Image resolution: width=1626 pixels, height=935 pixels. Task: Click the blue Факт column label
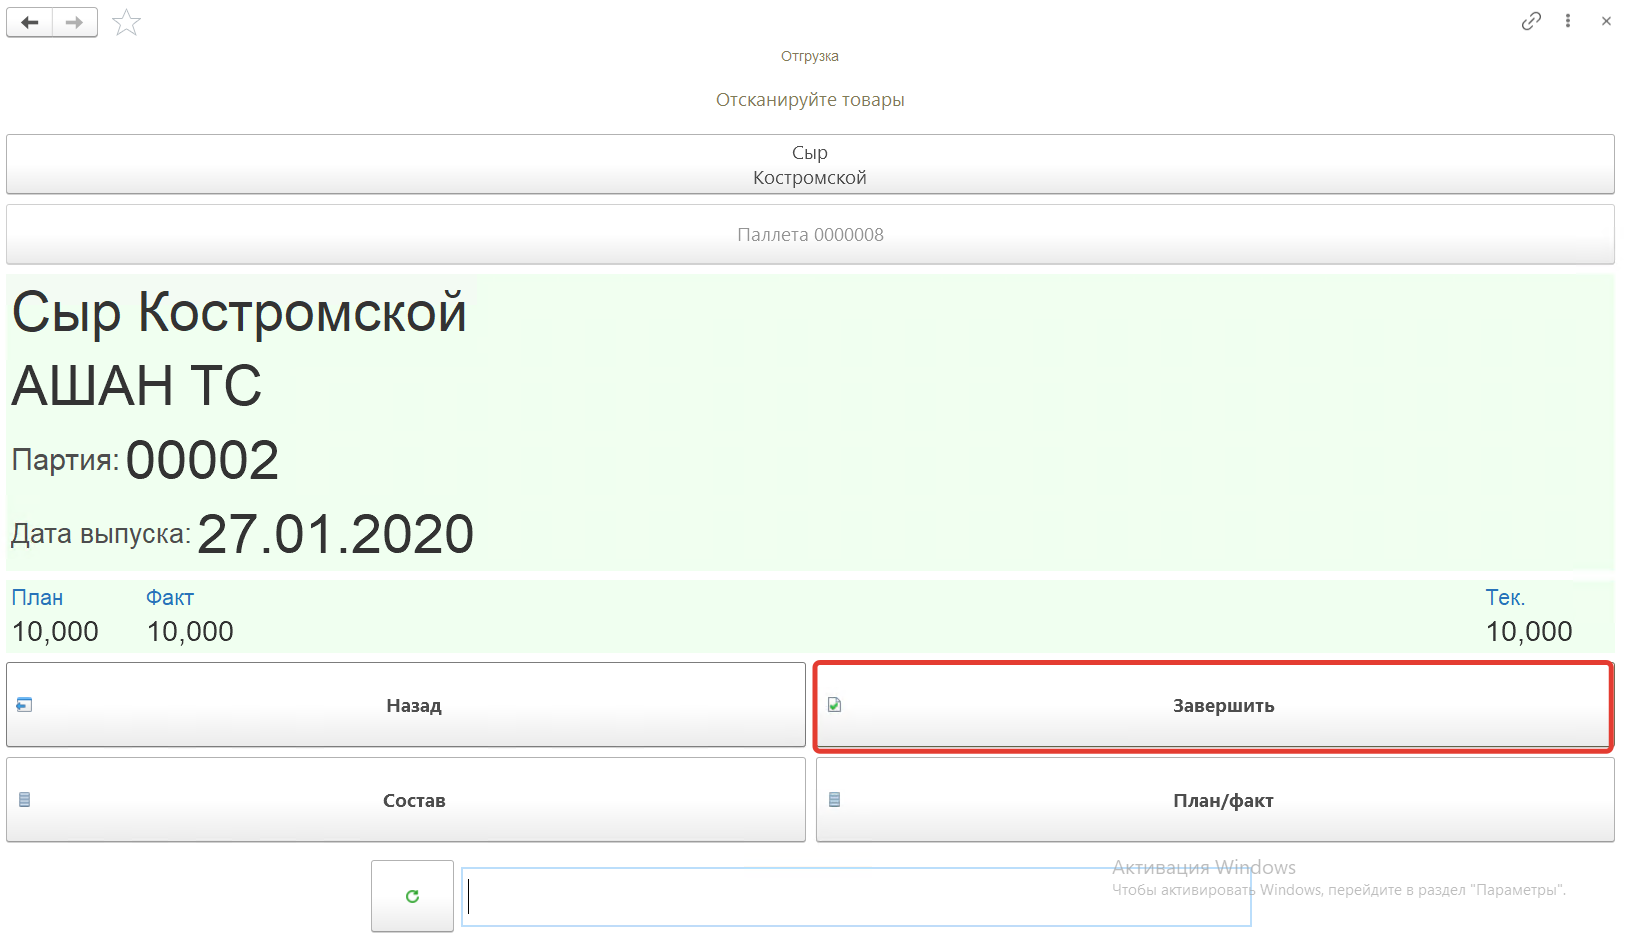click(x=170, y=598)
